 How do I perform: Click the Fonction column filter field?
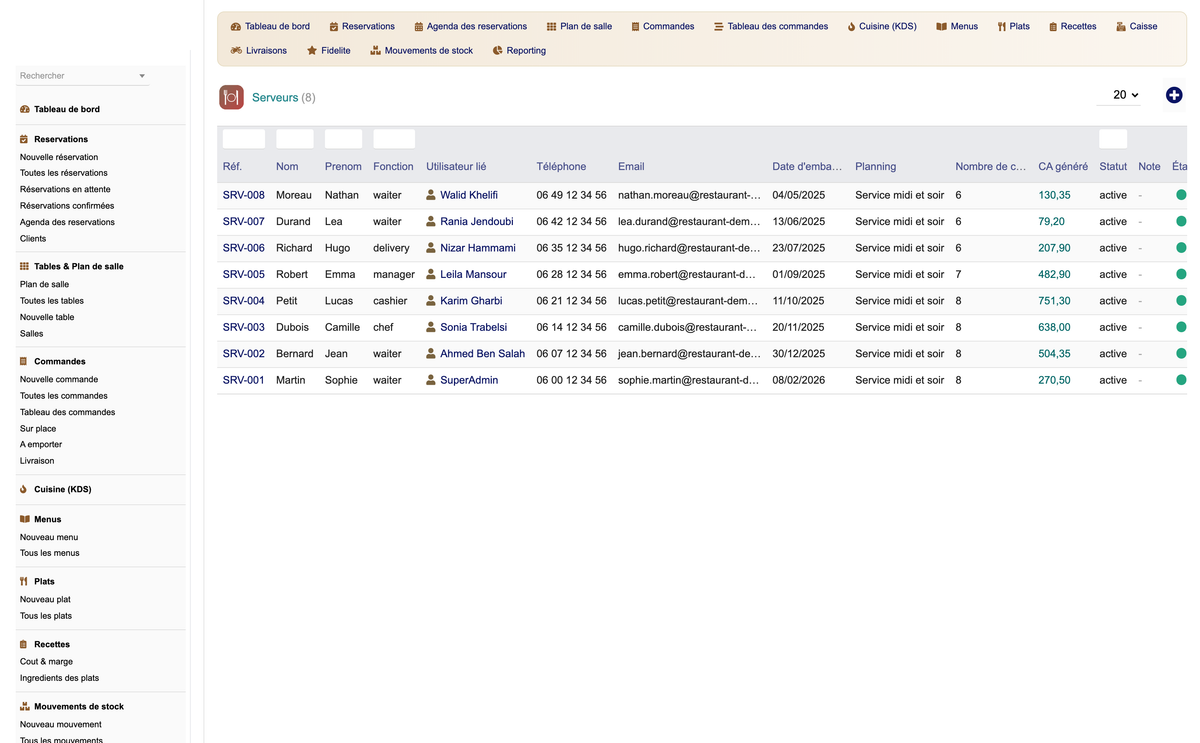pyautogui.click(x=394, y=139)
